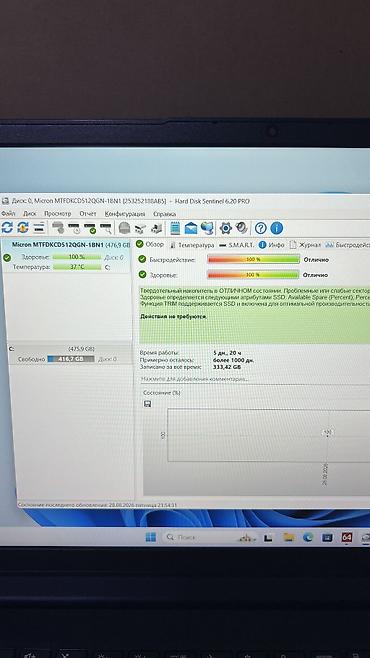Image resolution: width=370 pixels, height=658 pixels.
Task: Open the Файл menu
Action: point(8,213)
